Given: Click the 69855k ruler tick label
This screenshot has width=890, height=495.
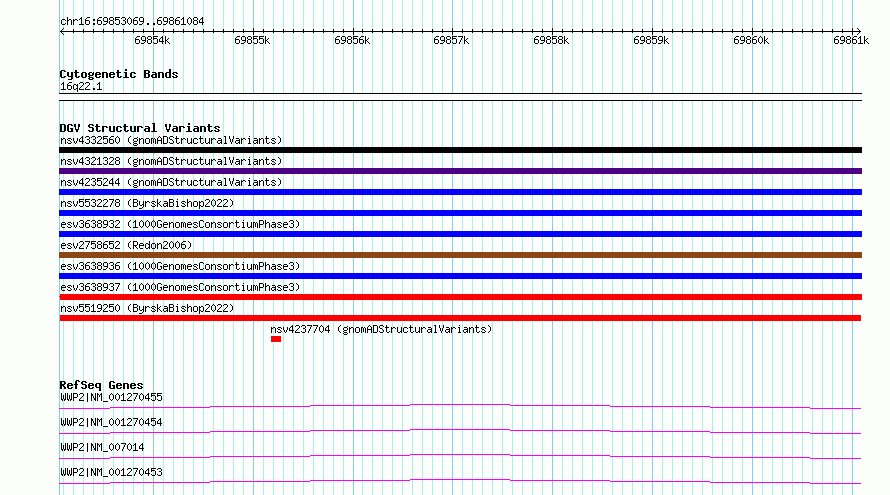Looking at the screenshot, I should click(252, 40).
